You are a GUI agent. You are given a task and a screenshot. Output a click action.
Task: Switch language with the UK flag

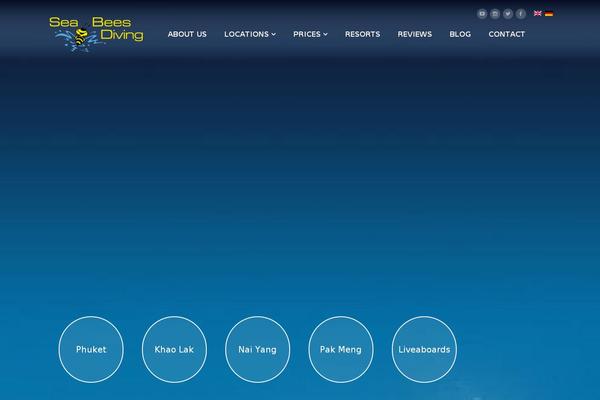coord(538,13)
